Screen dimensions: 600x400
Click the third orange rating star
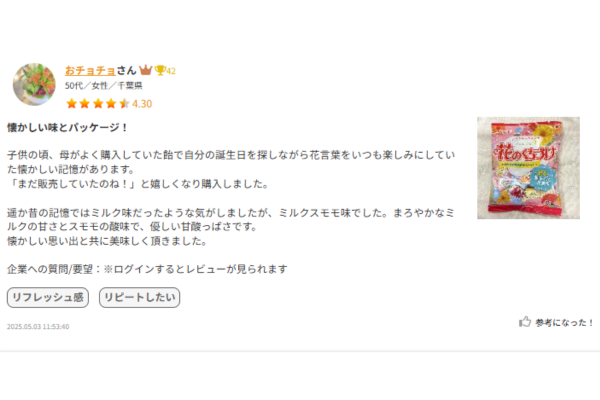[x=98, y=103]
